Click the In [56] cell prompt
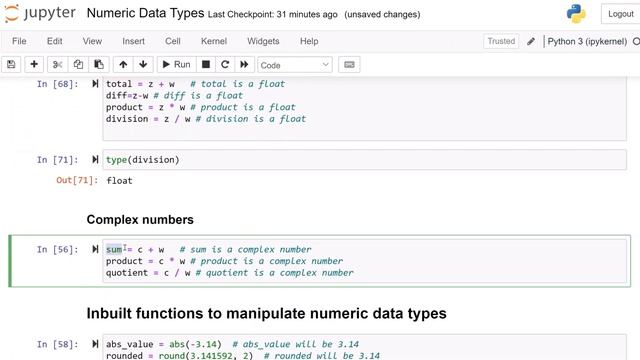The image size is (640, 360). pyautogui.click(x=58, y=249)
